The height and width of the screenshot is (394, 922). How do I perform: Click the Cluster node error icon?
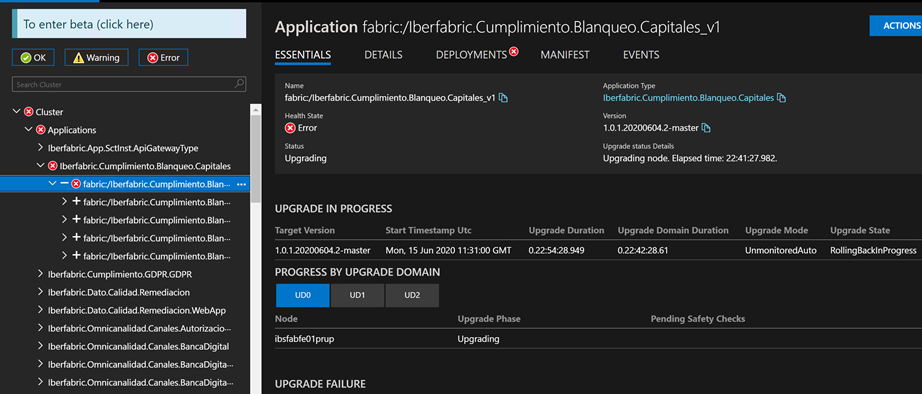click(x=28, y=112)
